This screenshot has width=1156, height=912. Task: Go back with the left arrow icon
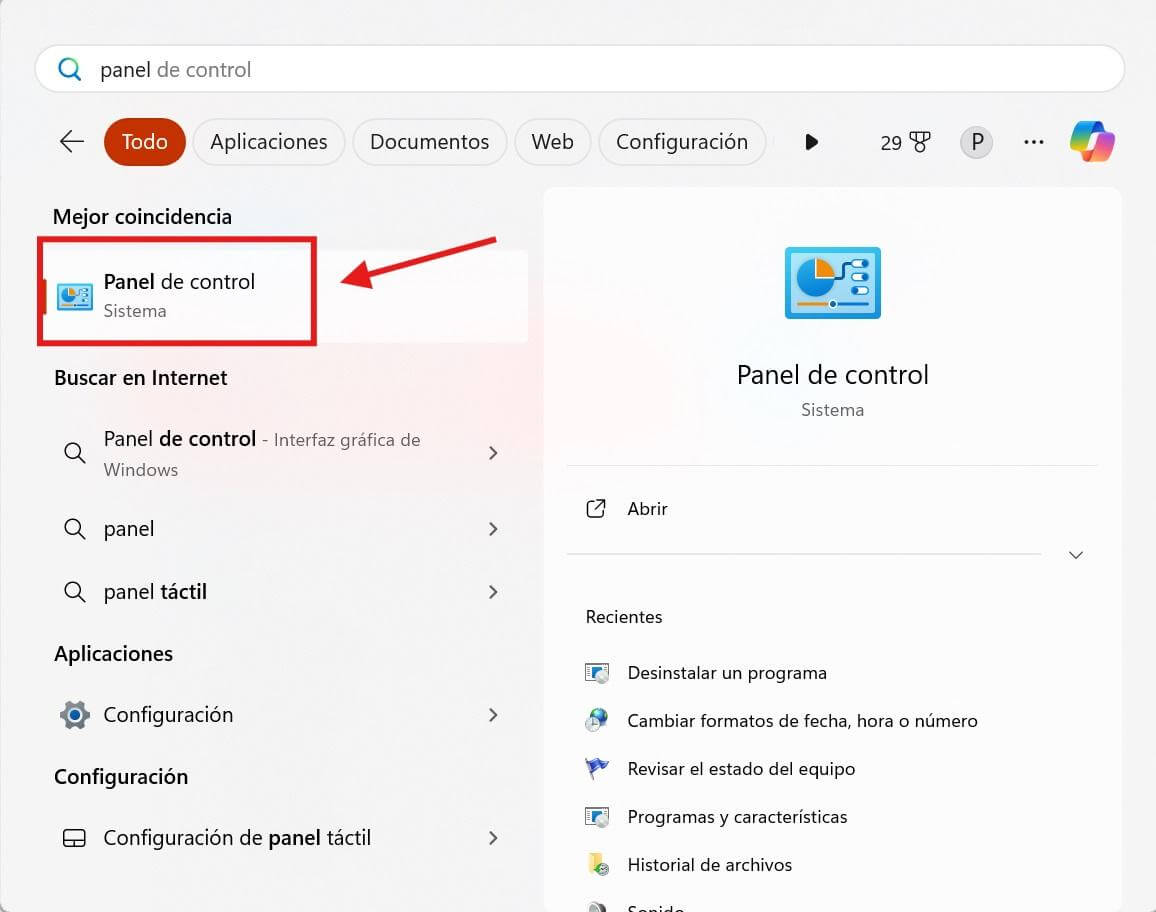click(x=72, y=142)
